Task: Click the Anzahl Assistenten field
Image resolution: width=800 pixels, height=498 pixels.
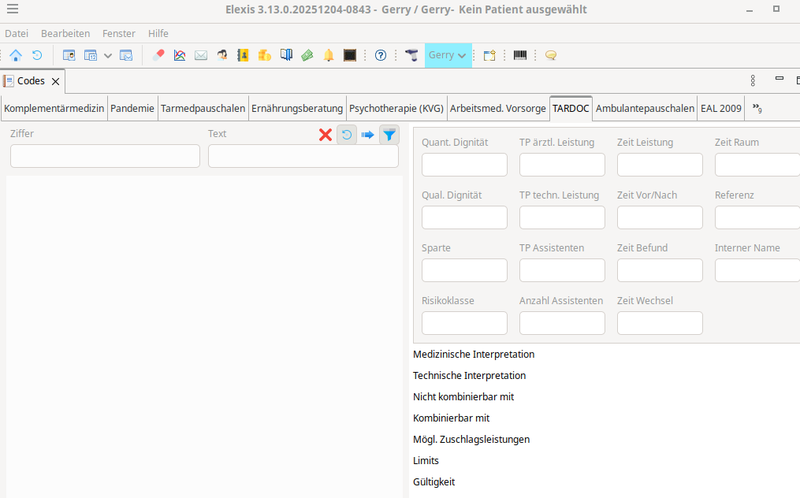Action: (562, 323)
